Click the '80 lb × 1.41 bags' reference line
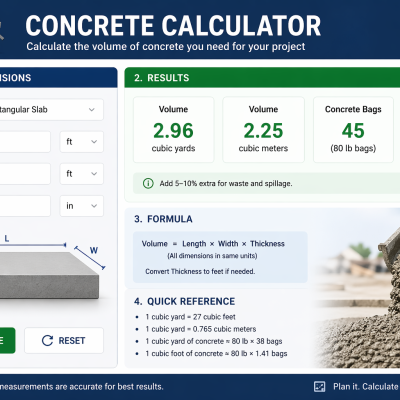 click(216, 353)
